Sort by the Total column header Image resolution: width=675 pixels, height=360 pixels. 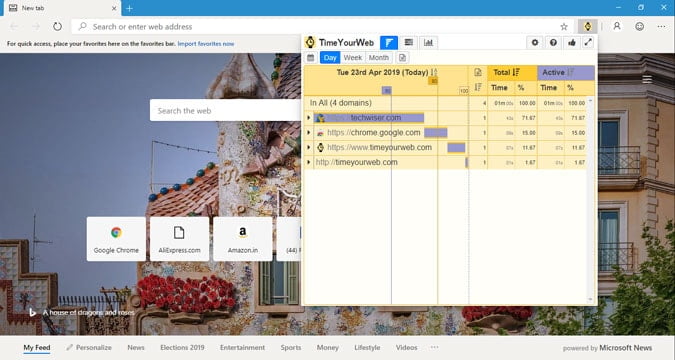(512, 72)
